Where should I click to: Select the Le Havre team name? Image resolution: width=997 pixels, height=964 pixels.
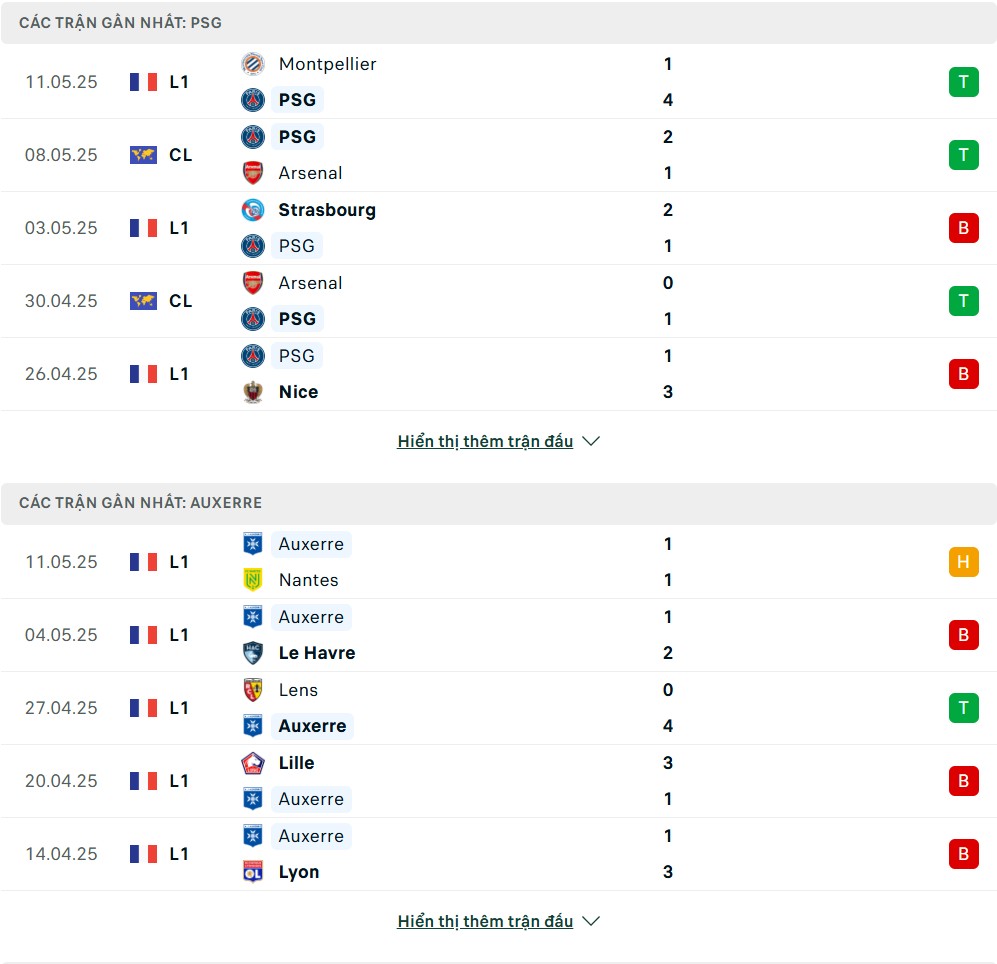click(x=317, y=653)
